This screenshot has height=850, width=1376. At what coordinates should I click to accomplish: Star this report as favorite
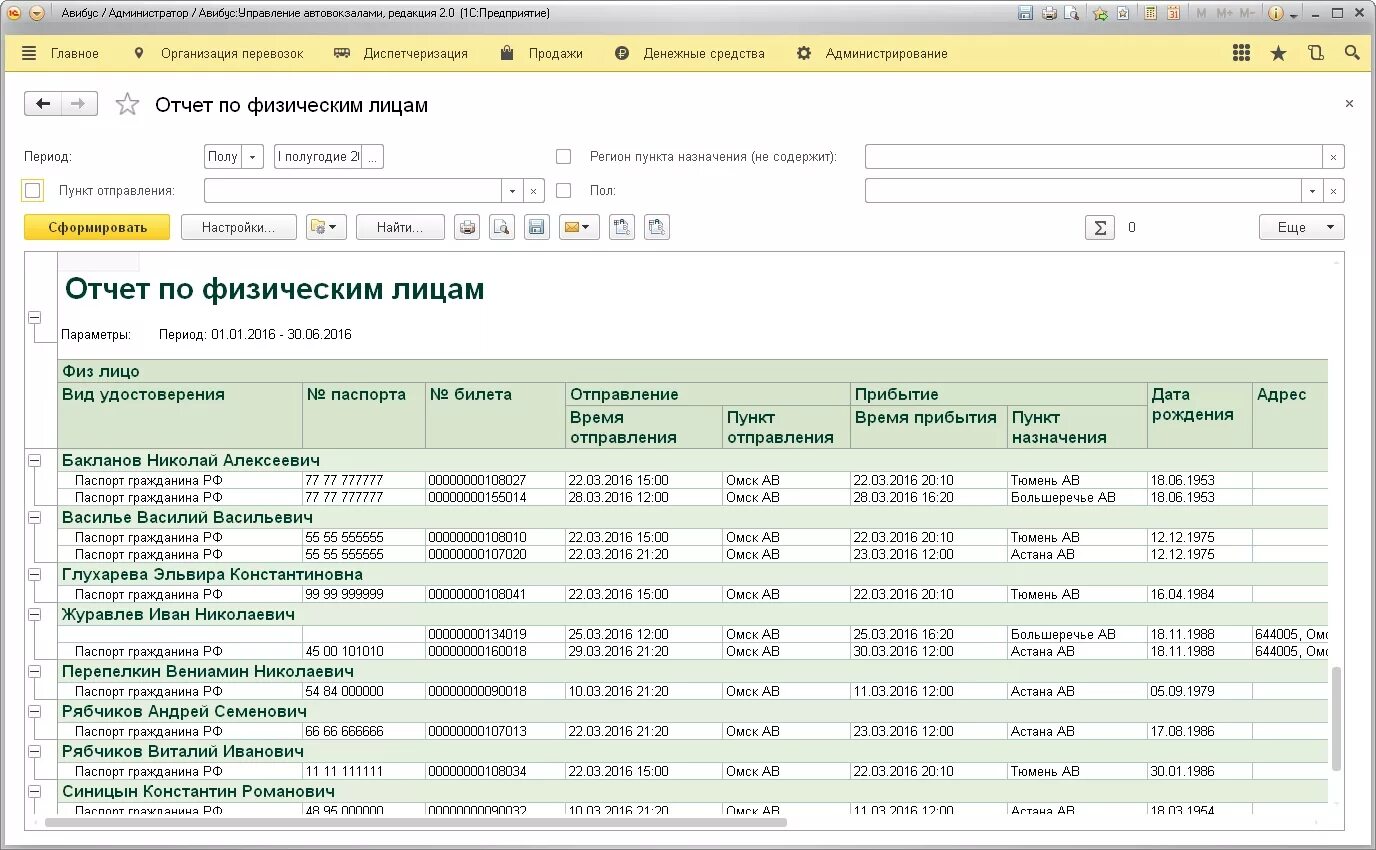(127, 104)
